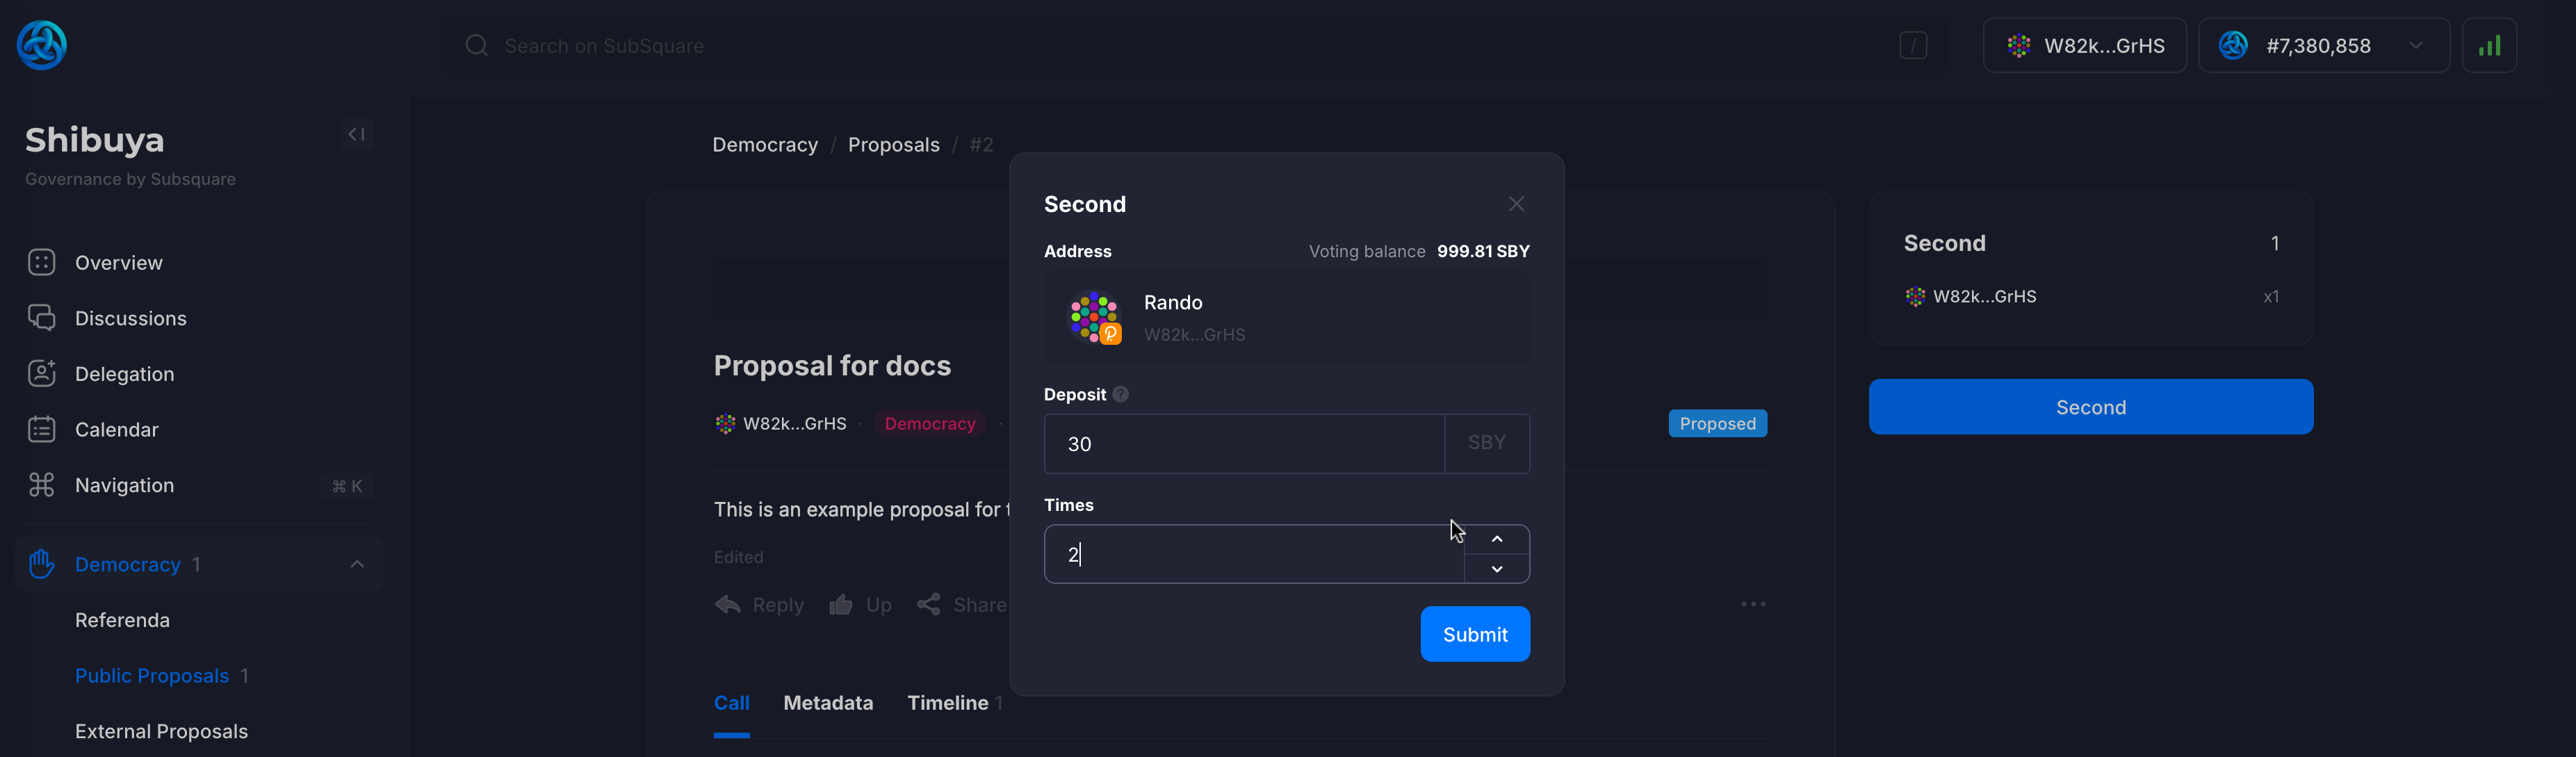This screenshot has width=2576, height=757.
Task: Decrease Times value with down arrow
Action: (x=1497, y=569)
